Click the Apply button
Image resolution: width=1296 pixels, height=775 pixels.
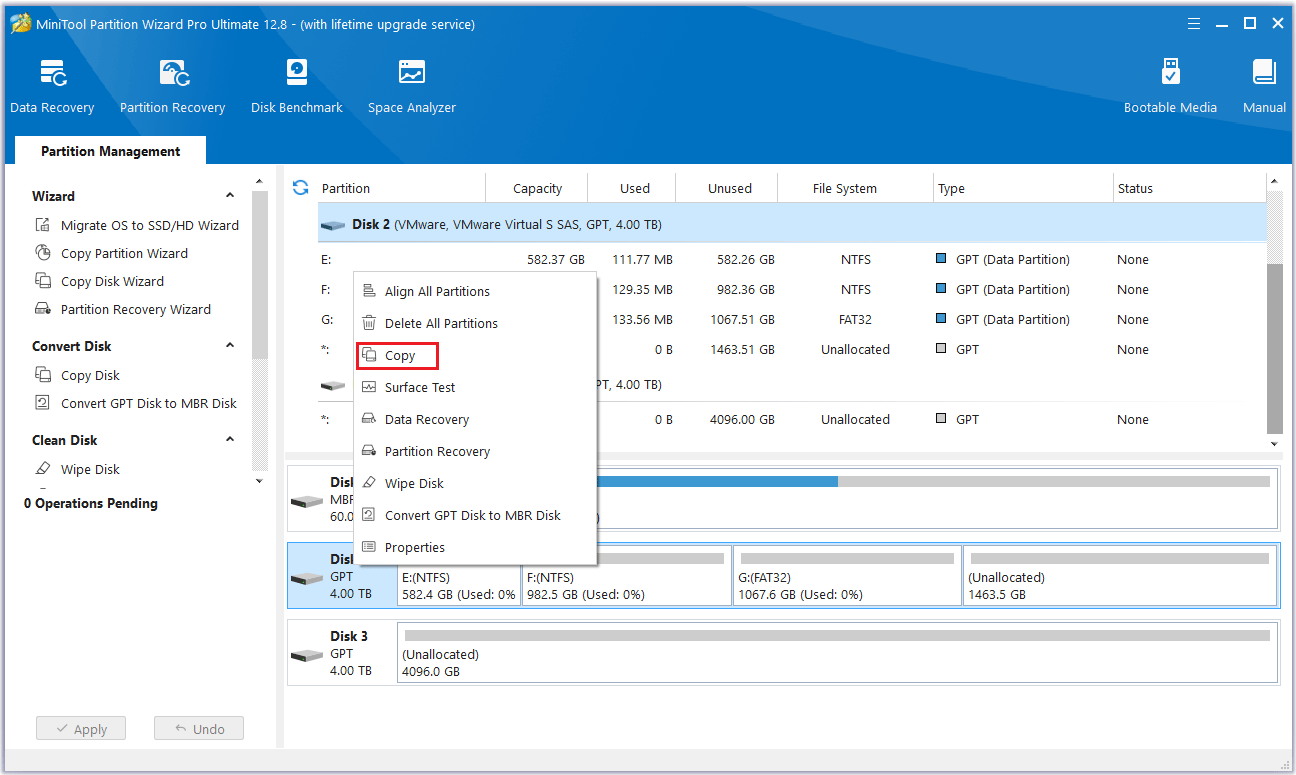pyautogui.click(x=80, y=729)
